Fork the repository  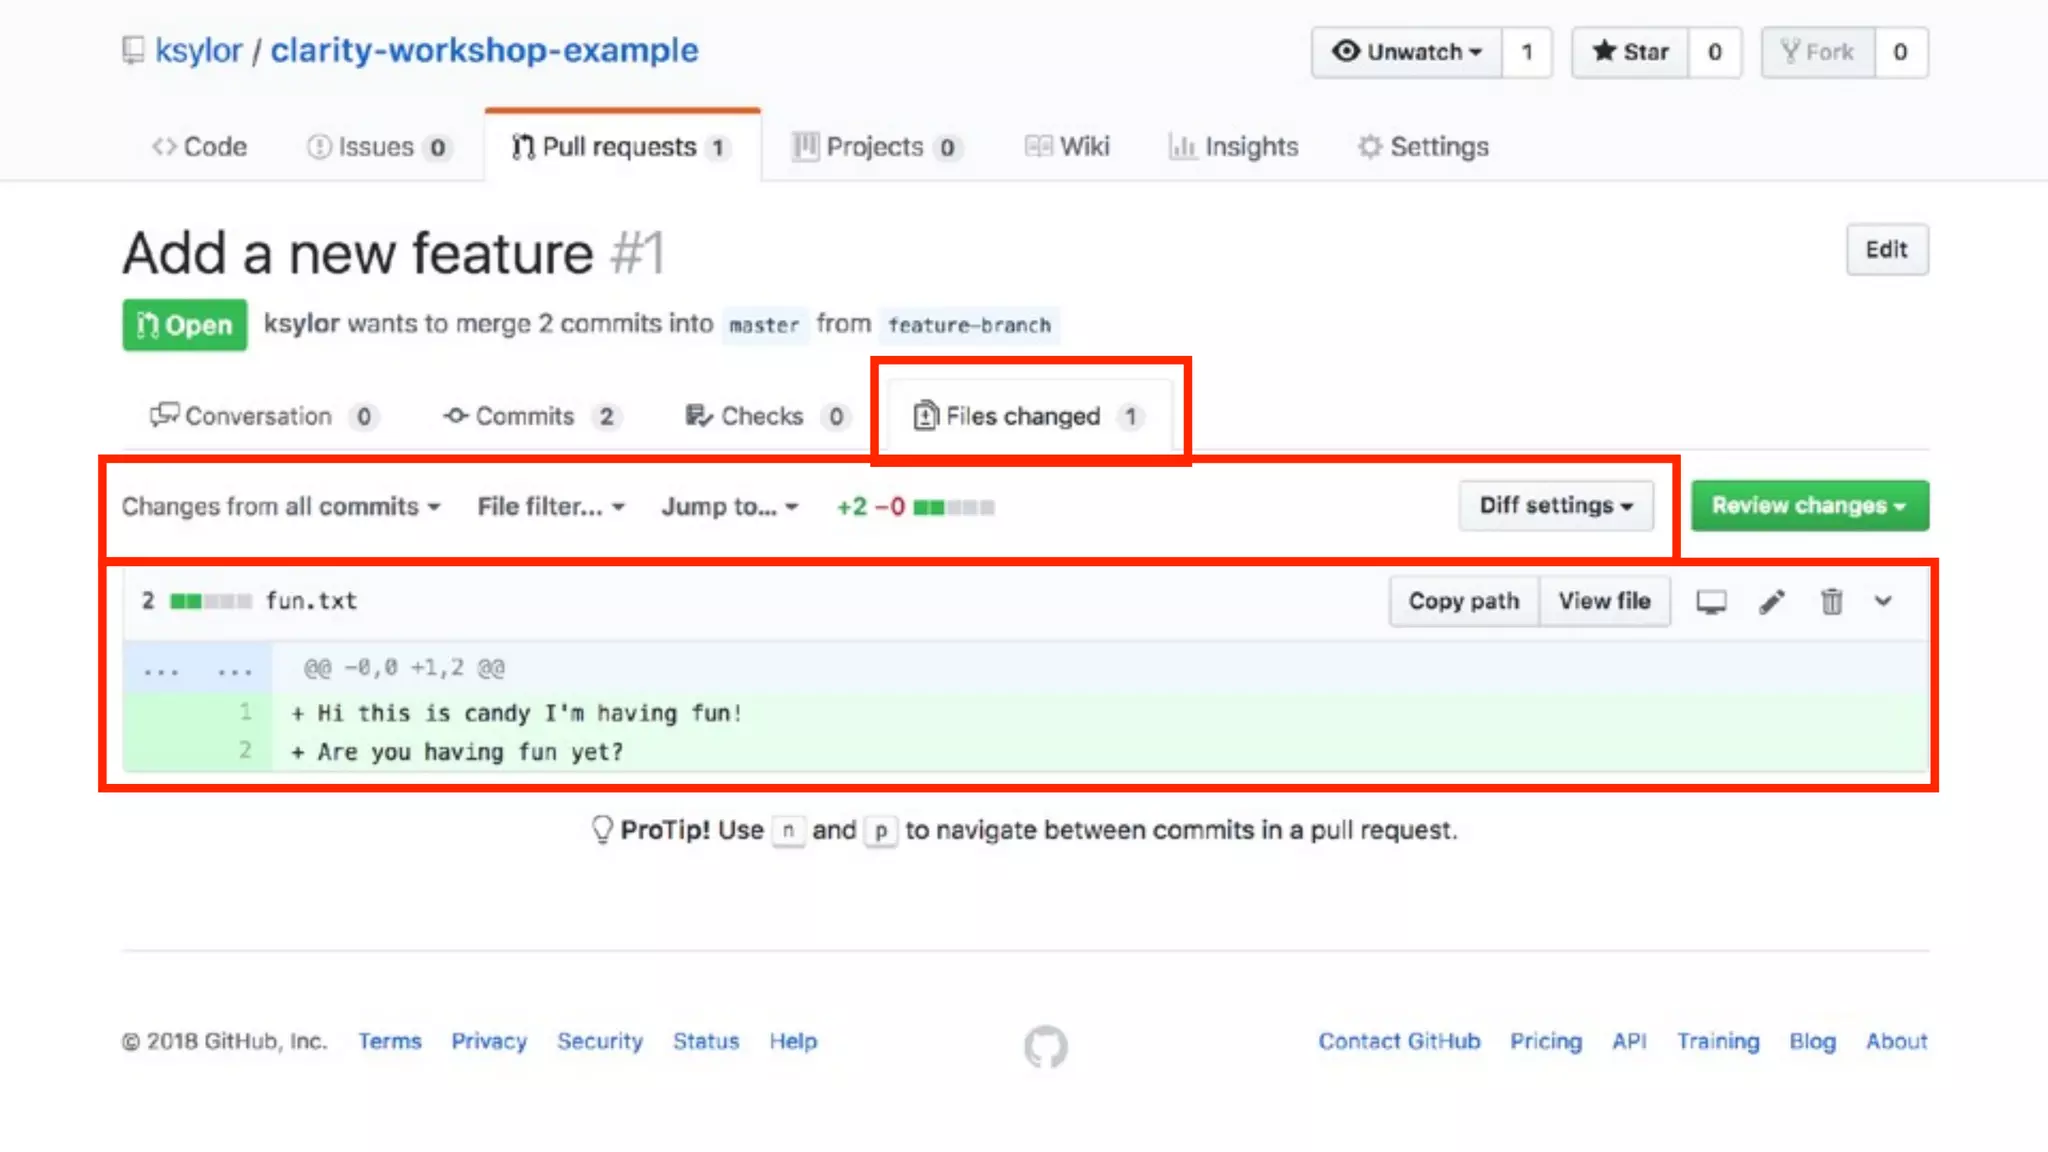(1817, 52)
